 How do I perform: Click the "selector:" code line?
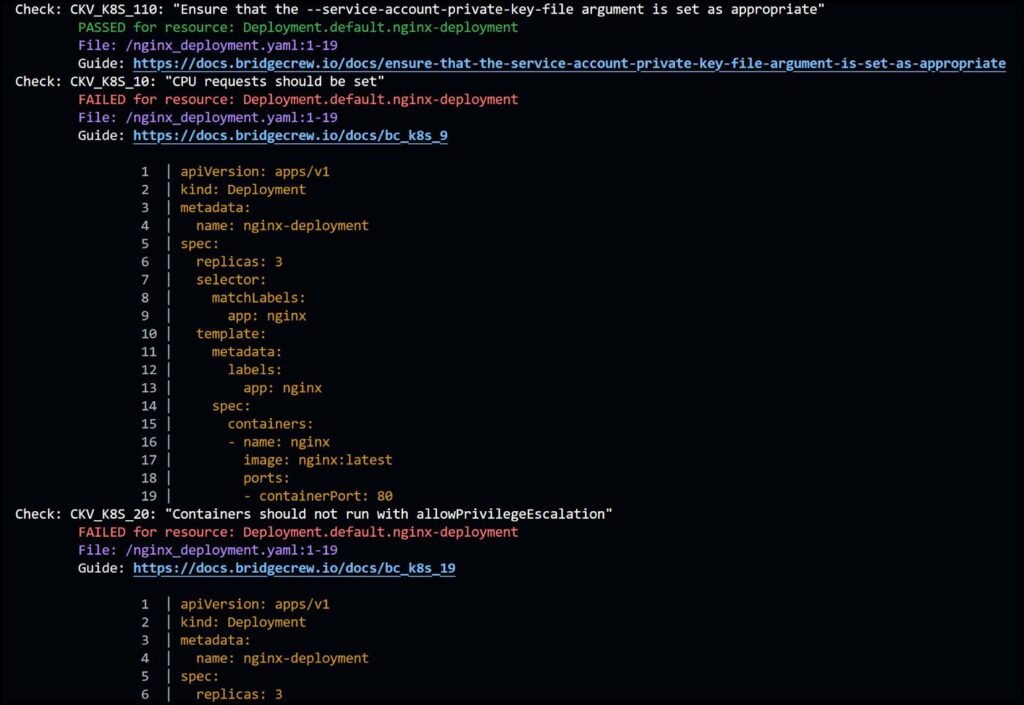[231, 279]
